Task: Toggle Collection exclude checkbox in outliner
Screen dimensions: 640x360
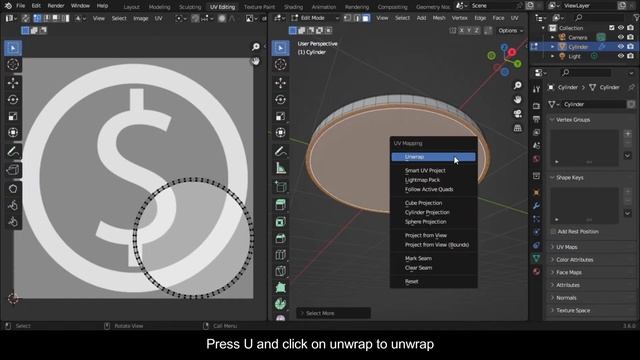Action: (611, 28)
